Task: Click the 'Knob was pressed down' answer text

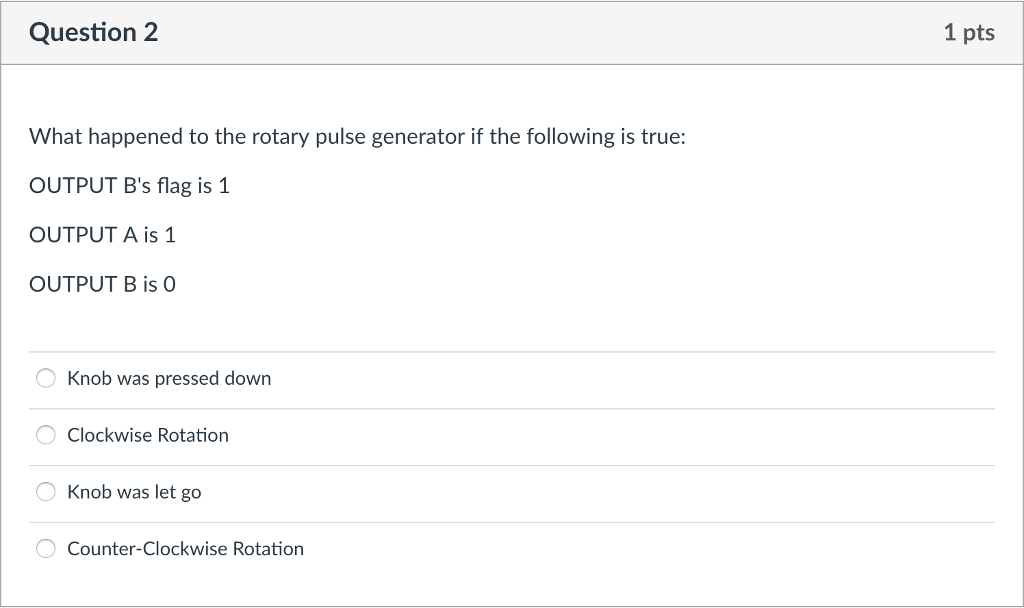Action: coord(169,378)
